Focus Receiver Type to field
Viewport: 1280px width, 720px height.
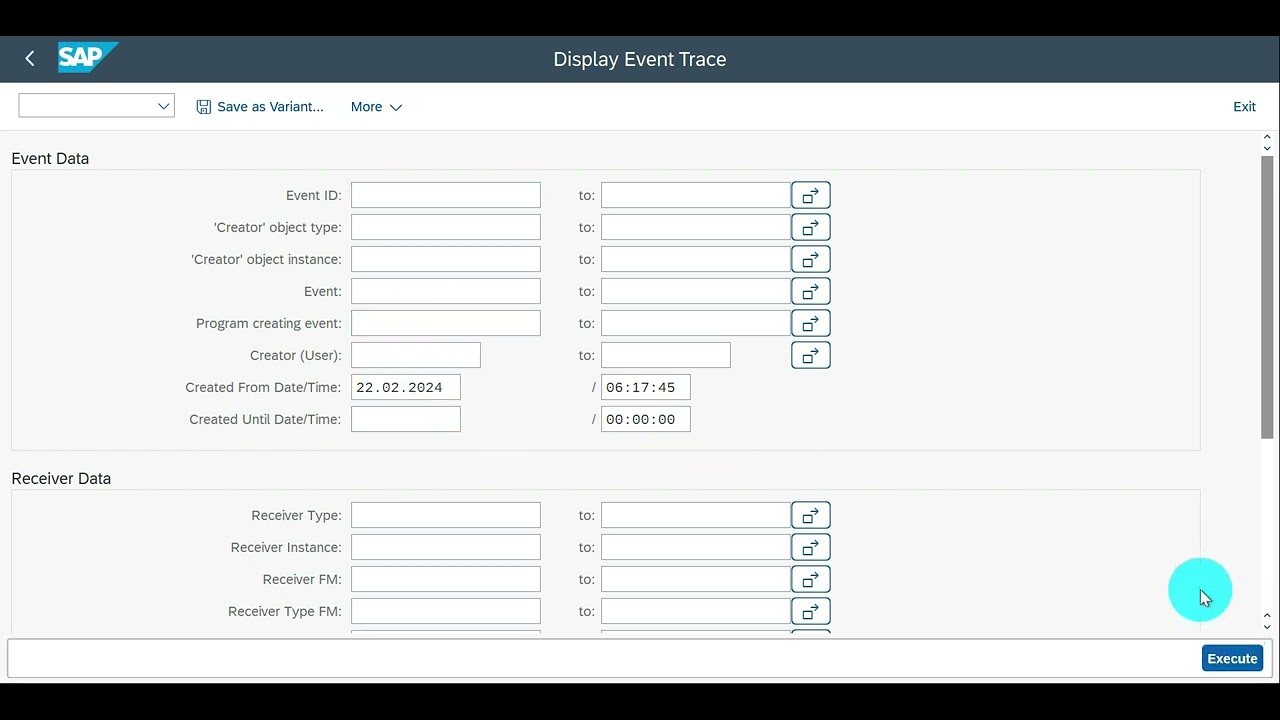pyautogui.click(x=696, y=515)
